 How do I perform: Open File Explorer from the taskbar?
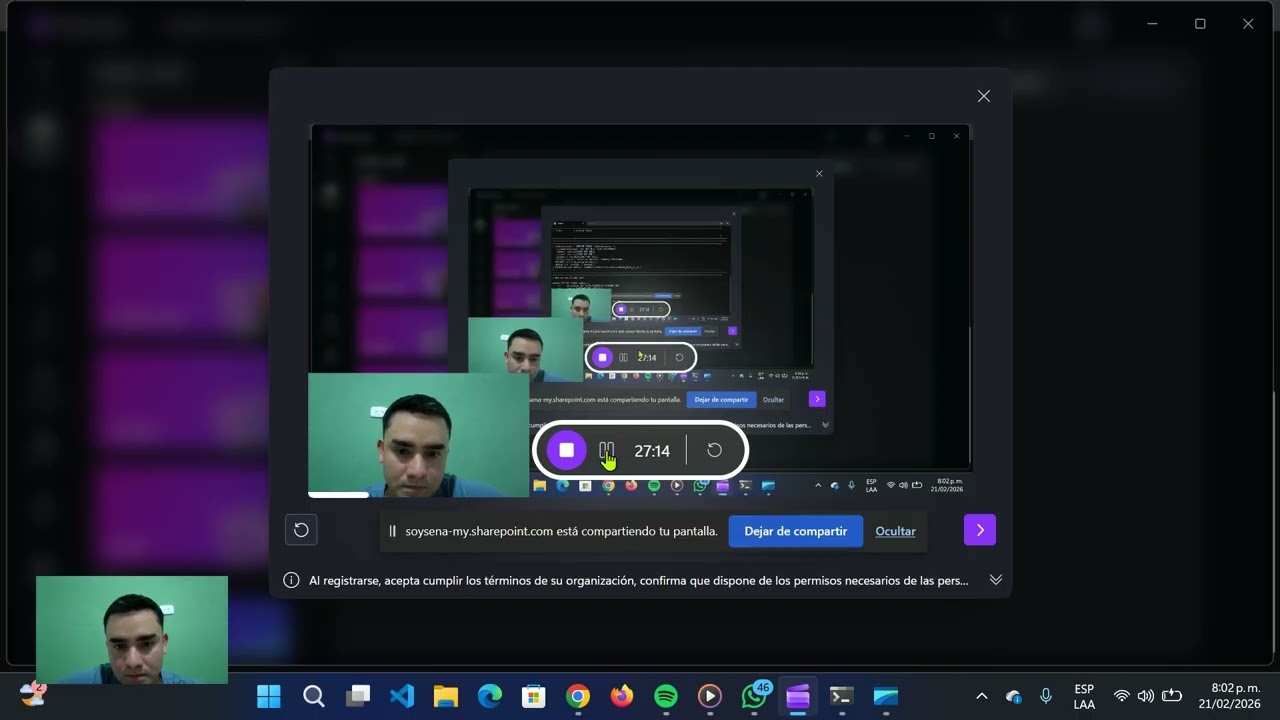click(446, 696)
